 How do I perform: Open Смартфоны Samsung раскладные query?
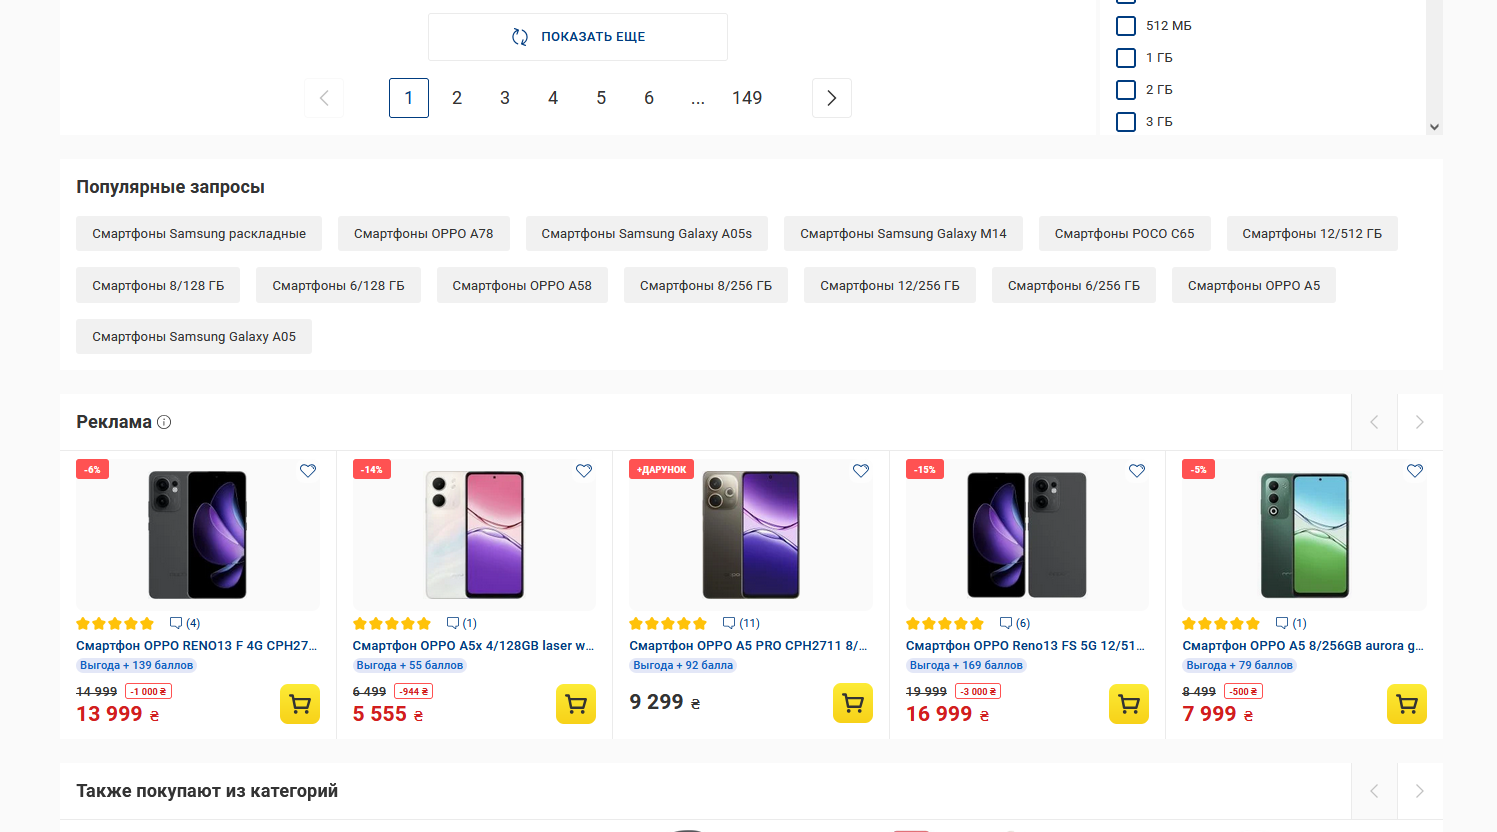point(199,234)
